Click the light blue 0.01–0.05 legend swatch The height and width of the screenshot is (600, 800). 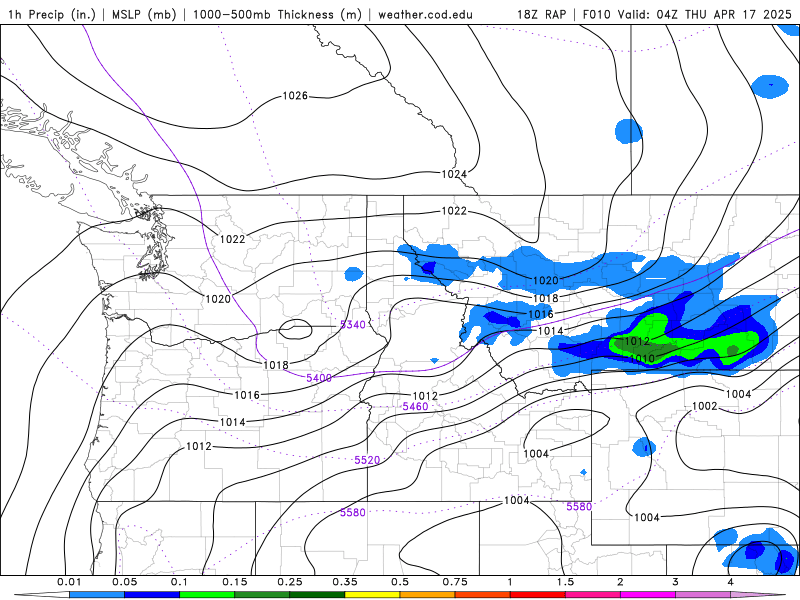point(97,595)
